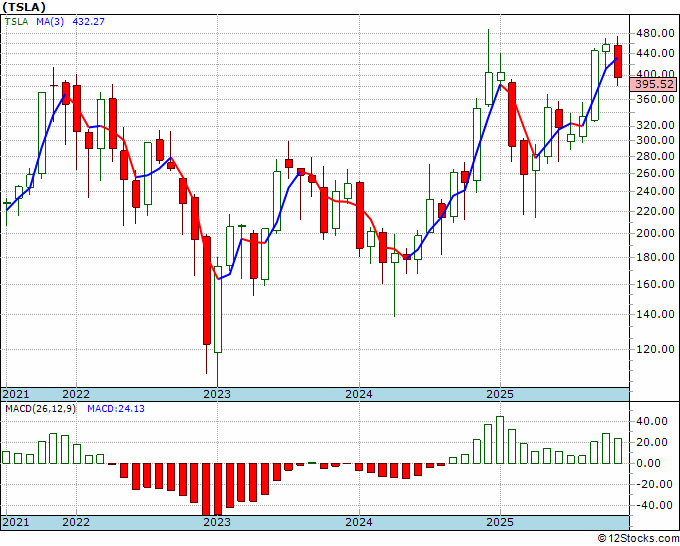The width and height of the screenshot is (680, 546).
Task: Select the 2025 marker on price timeline
Action: point(500,394)
